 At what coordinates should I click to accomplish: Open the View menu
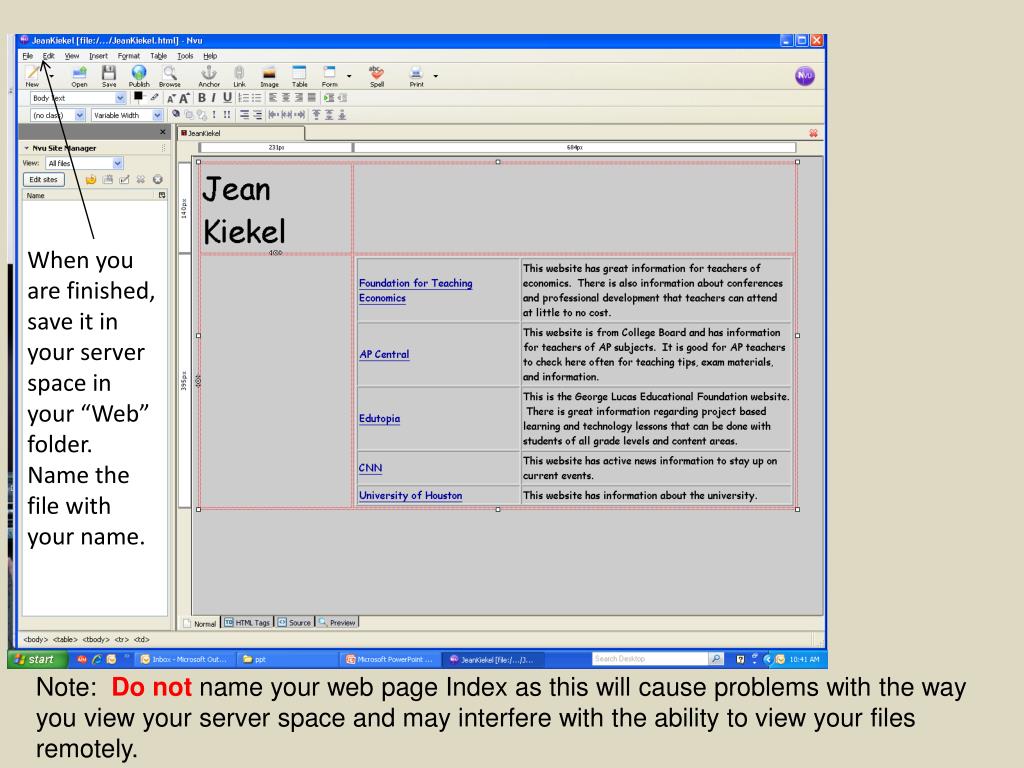coord(72,56)
